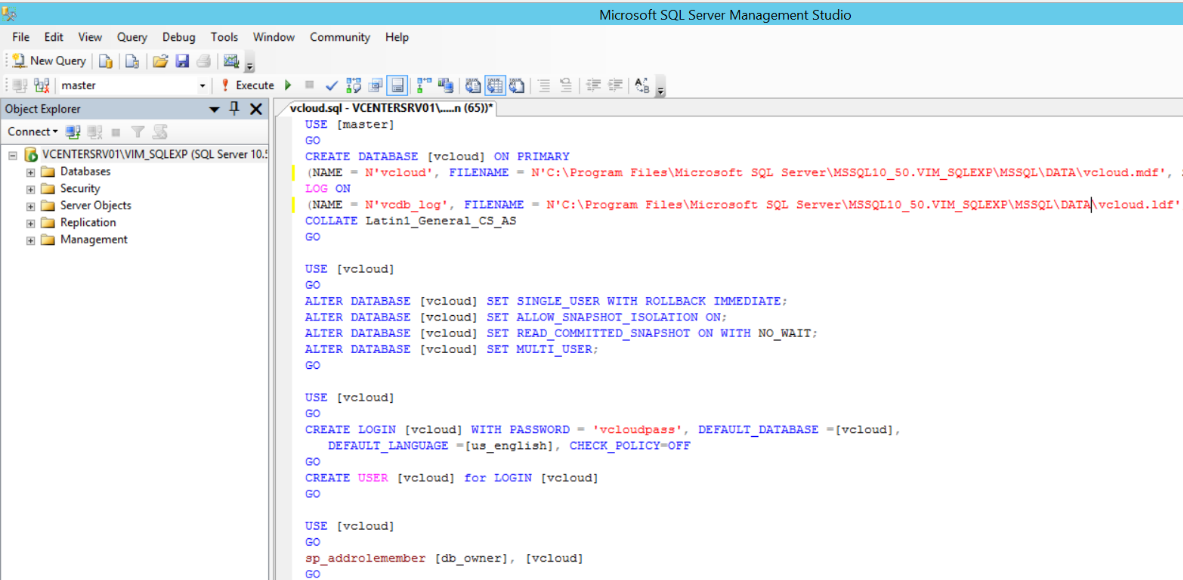Click the 'vcloudpass' password string in code
The image size is (1183, 580).
tap(638, 430)
